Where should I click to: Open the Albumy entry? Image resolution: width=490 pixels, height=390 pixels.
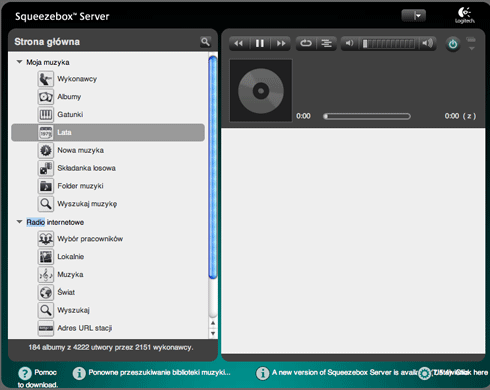(x=69, y=97)
